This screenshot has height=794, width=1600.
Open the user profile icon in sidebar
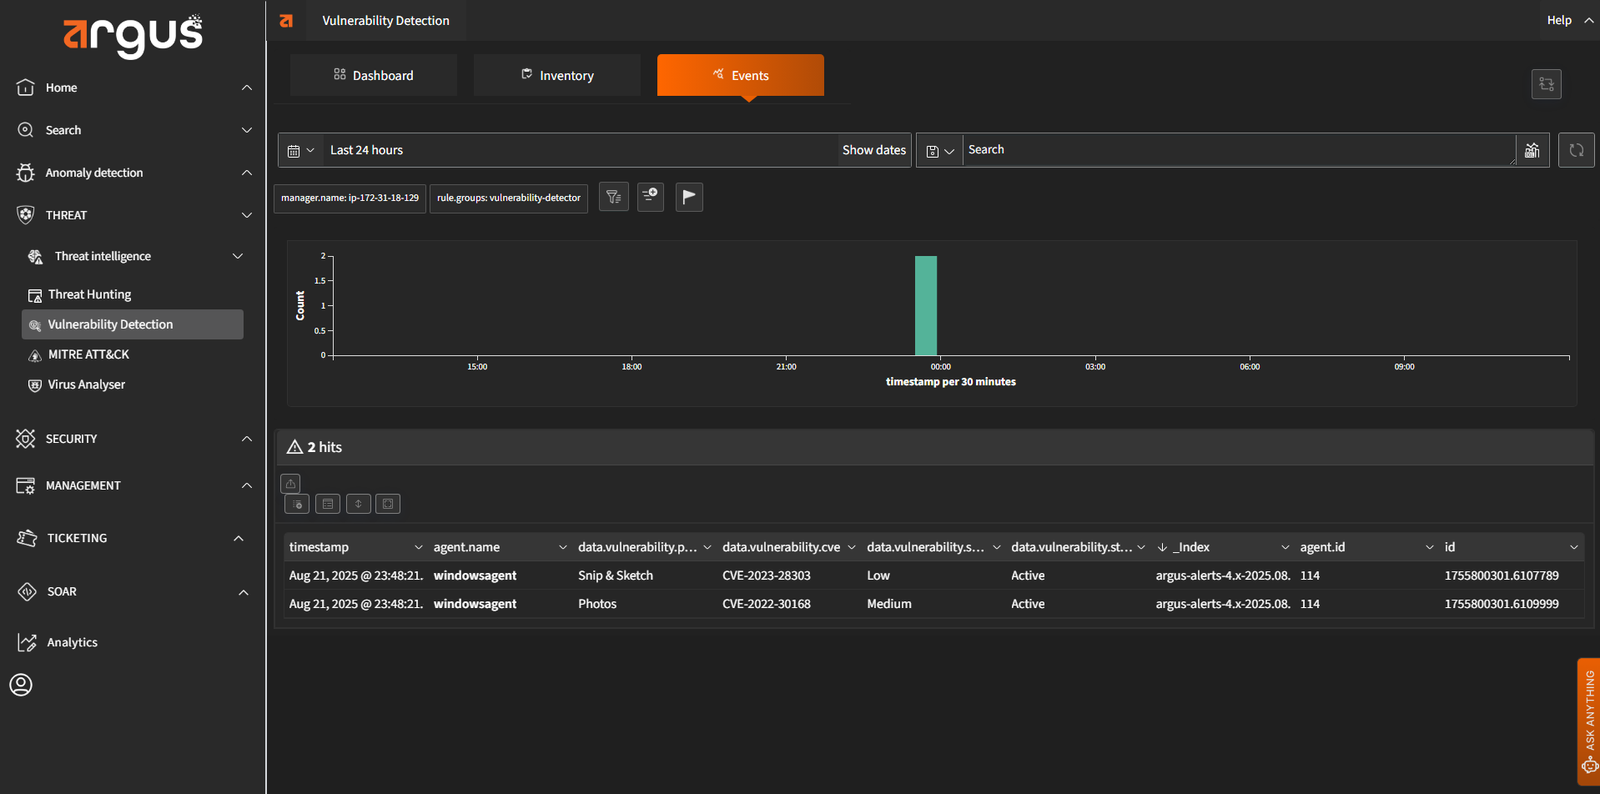click(x=21, y=685)
